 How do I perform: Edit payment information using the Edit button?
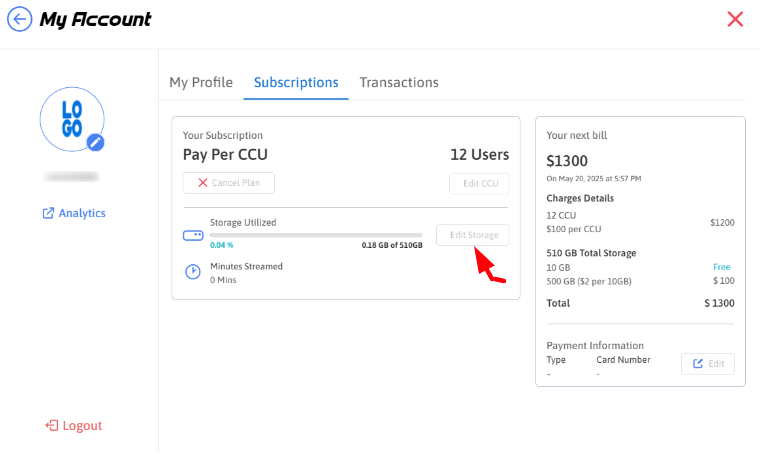point(707,364)
